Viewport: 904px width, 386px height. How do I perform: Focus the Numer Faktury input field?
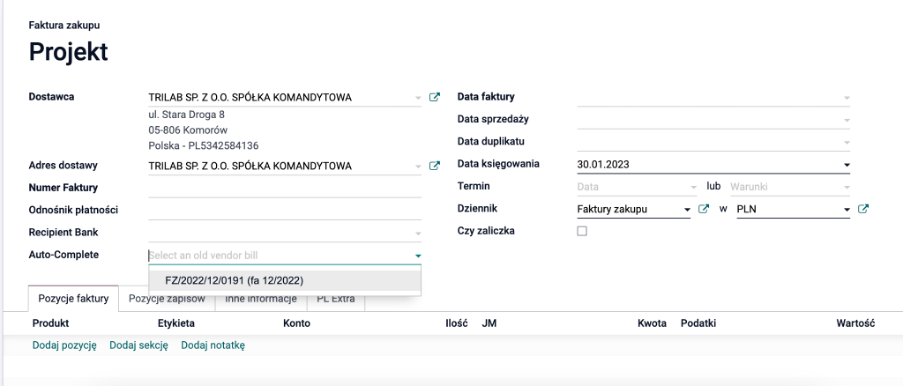[285, 188]
